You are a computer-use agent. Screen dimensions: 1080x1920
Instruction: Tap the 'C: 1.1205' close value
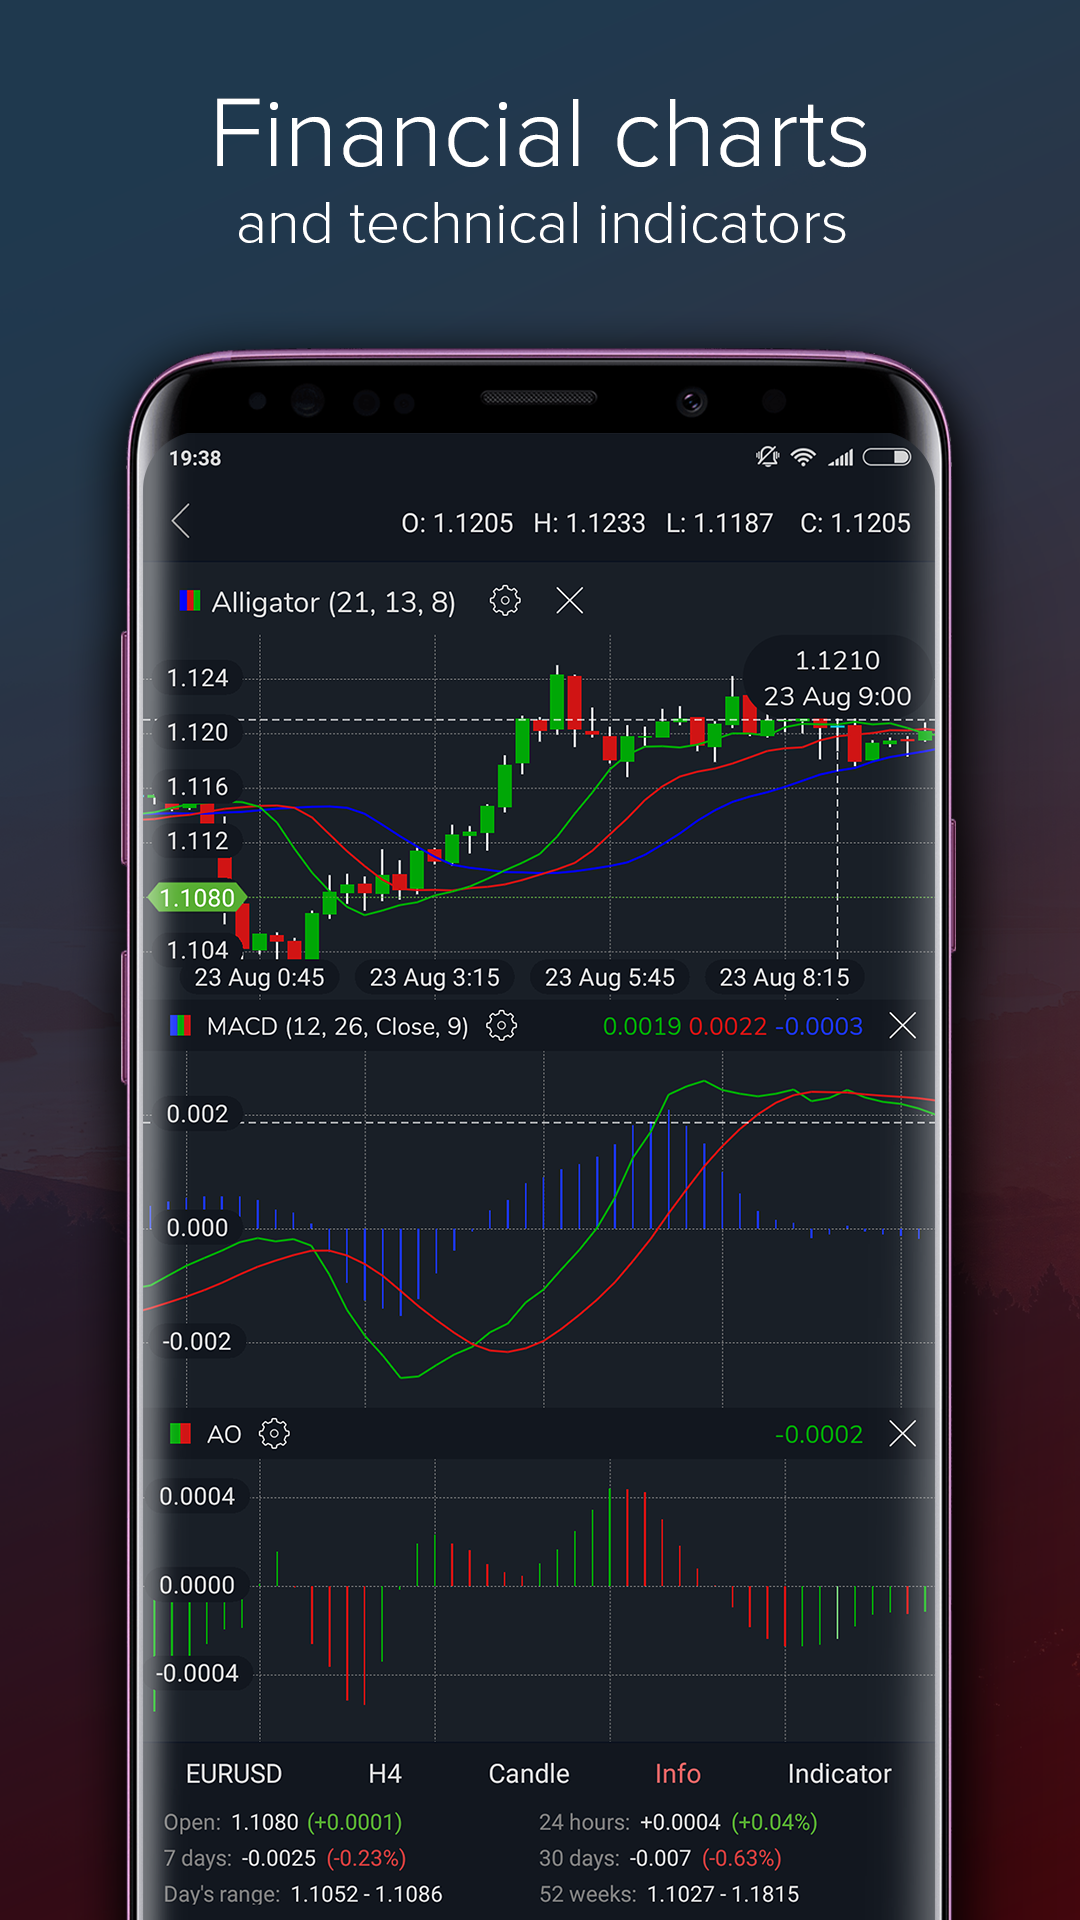pyautogui.click(x=855, y=523)
